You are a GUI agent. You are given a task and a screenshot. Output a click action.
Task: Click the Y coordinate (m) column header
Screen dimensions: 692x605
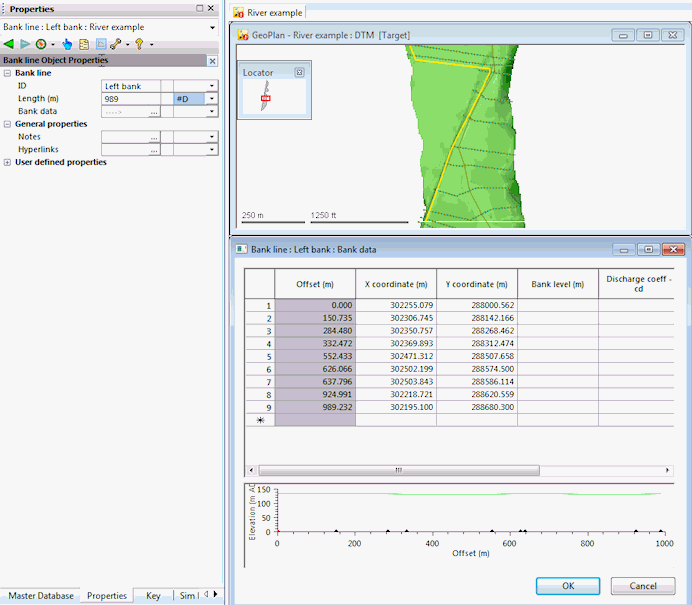(477, 284)
